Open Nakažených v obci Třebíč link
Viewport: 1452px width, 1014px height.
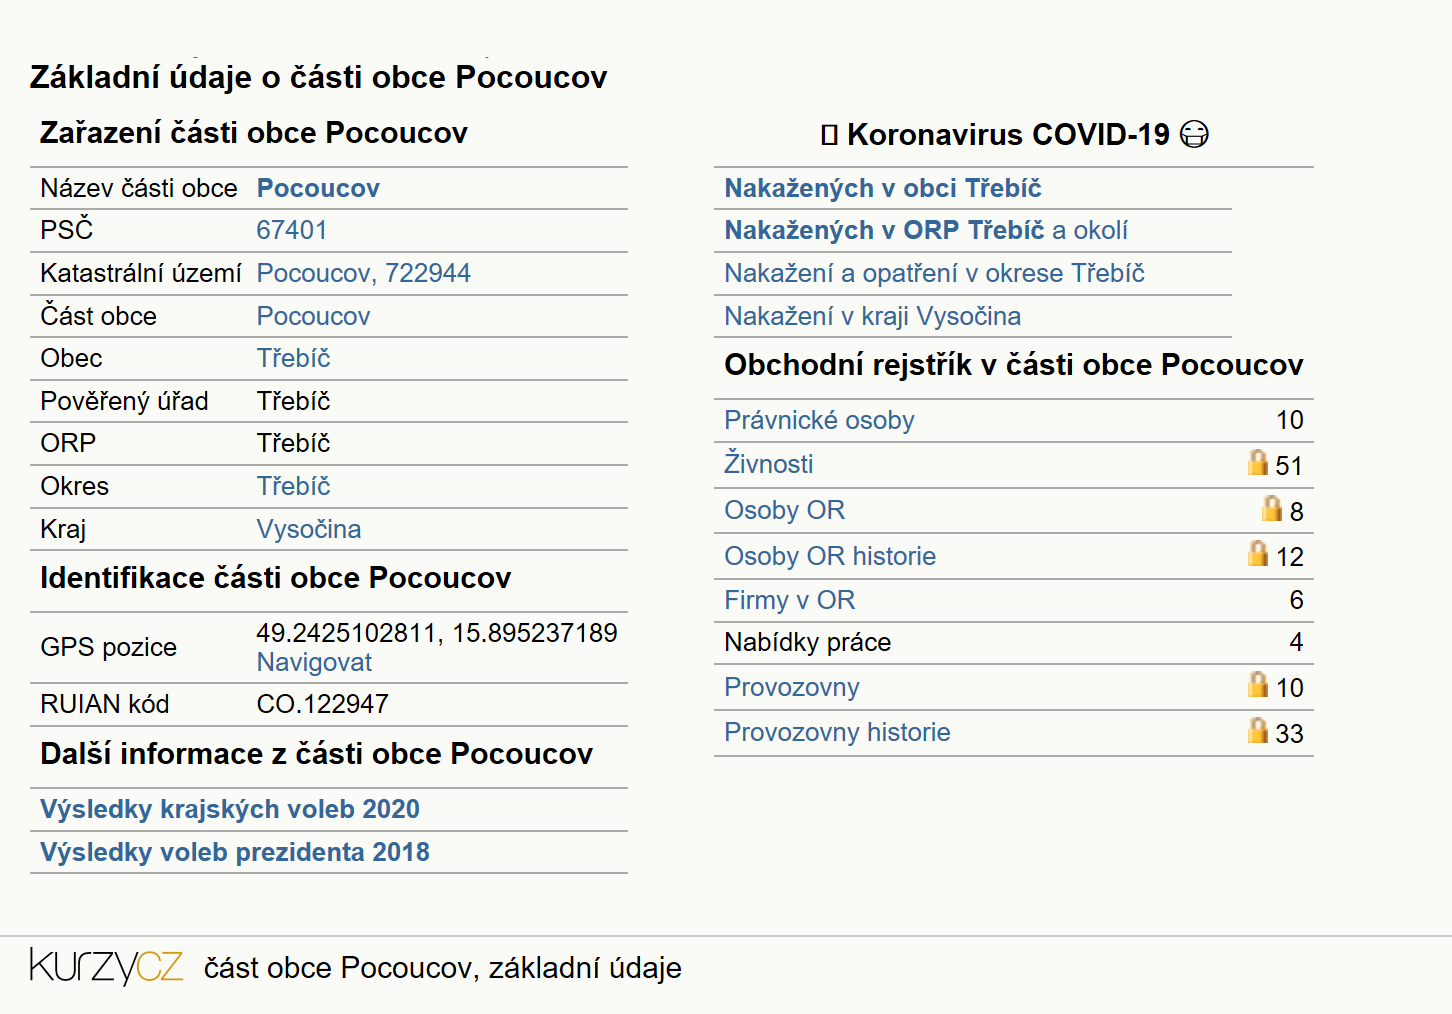click(x=883, y=188)
